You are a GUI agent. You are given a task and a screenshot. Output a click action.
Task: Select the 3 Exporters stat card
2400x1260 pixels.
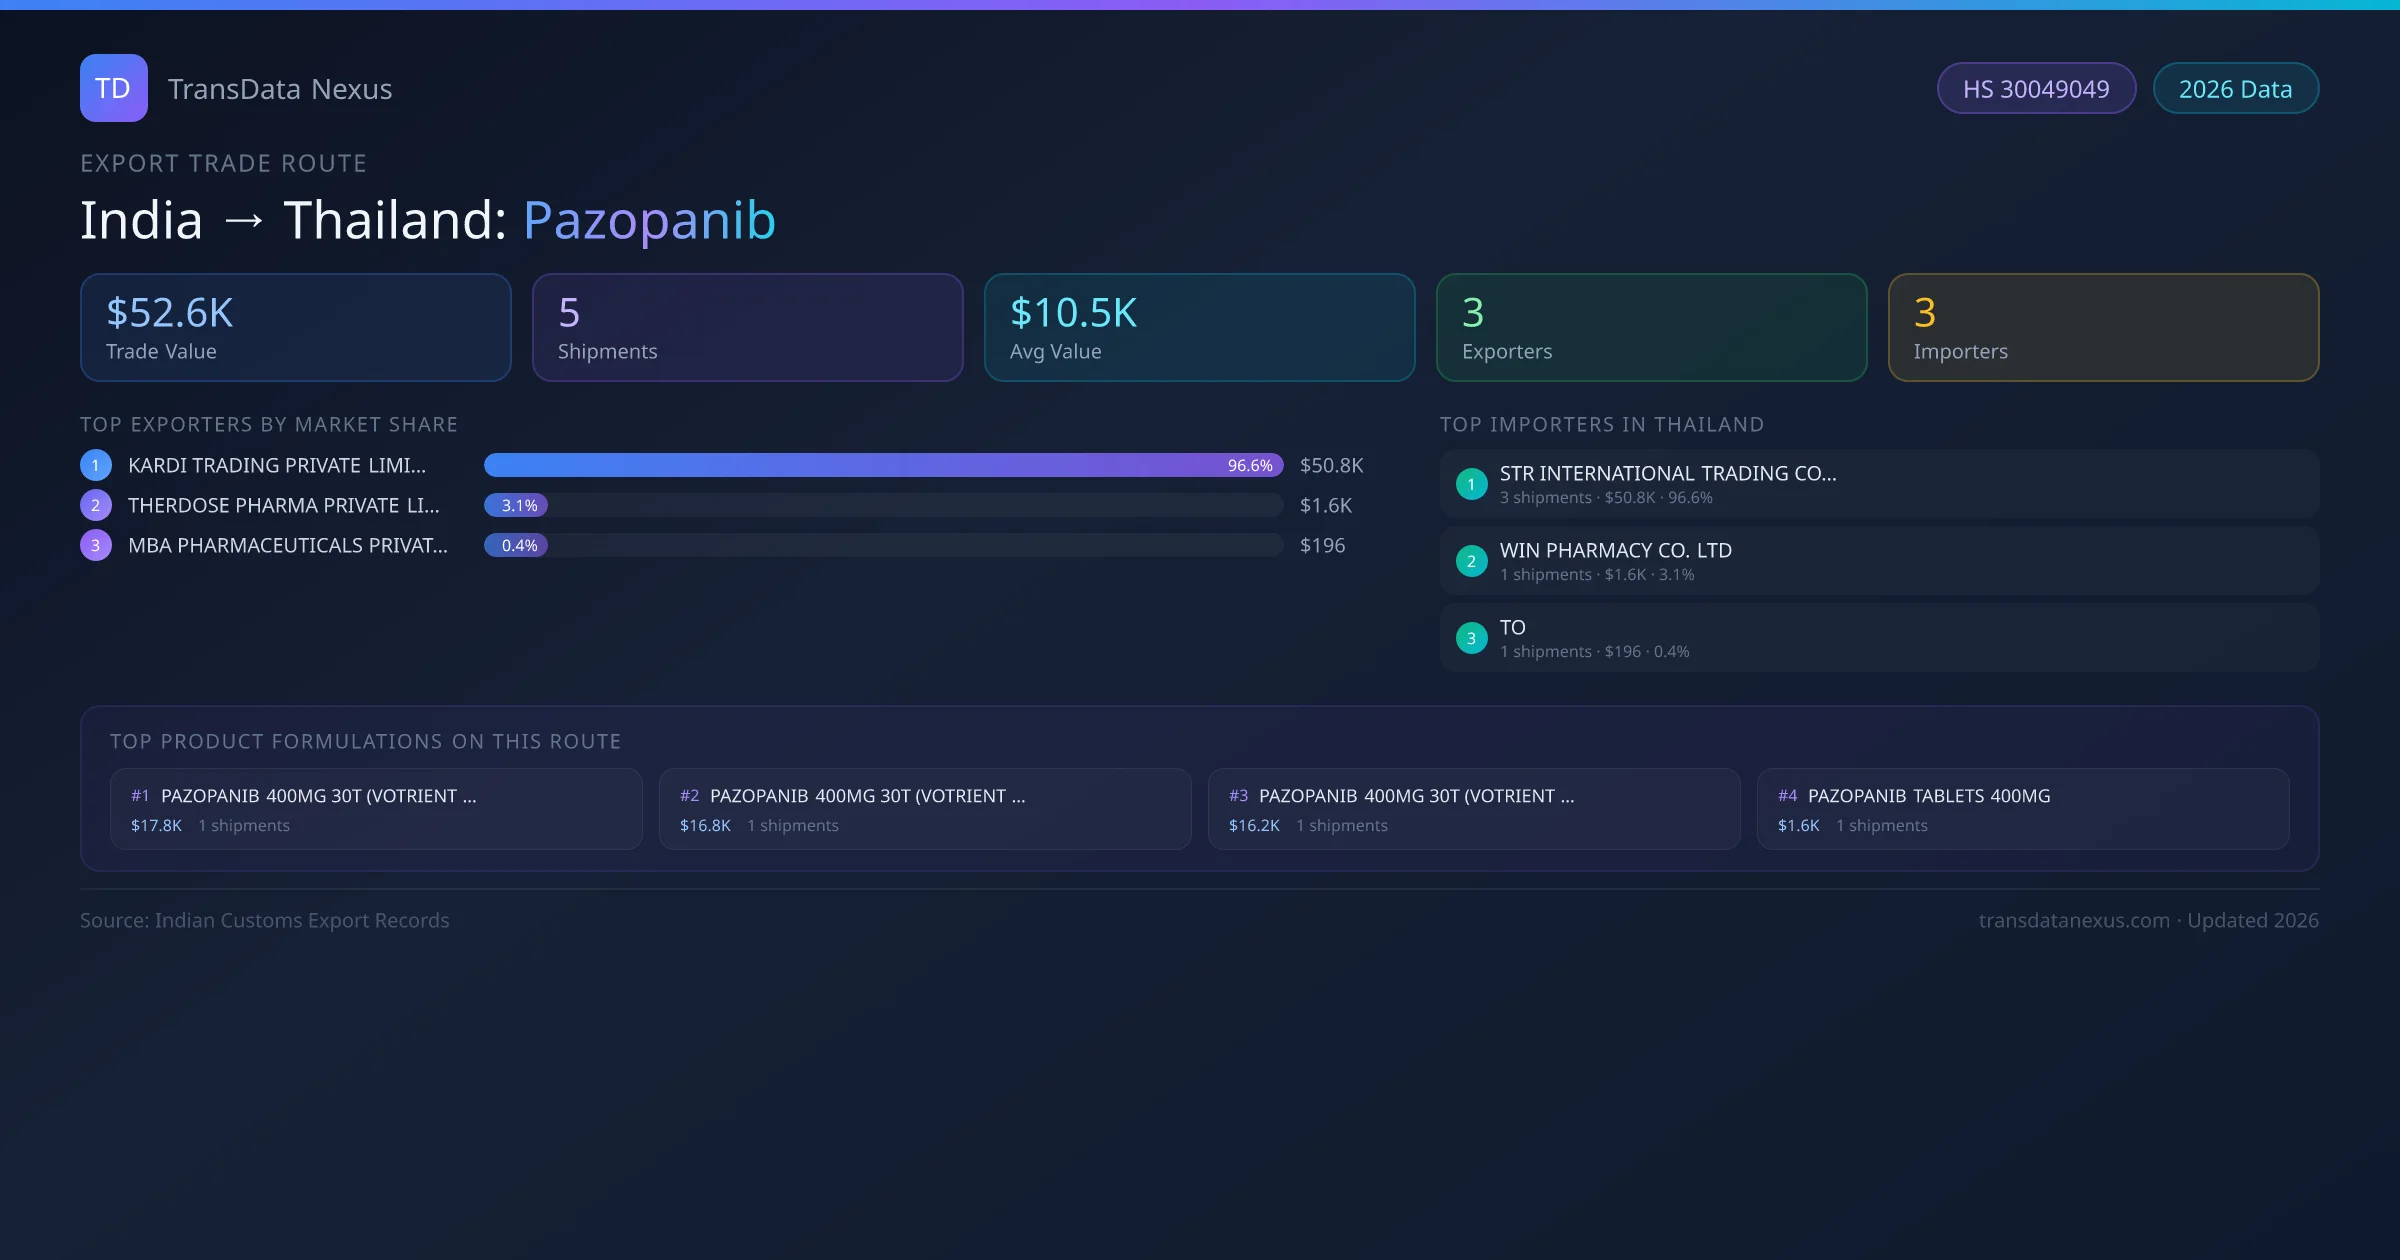(1651, 328)
